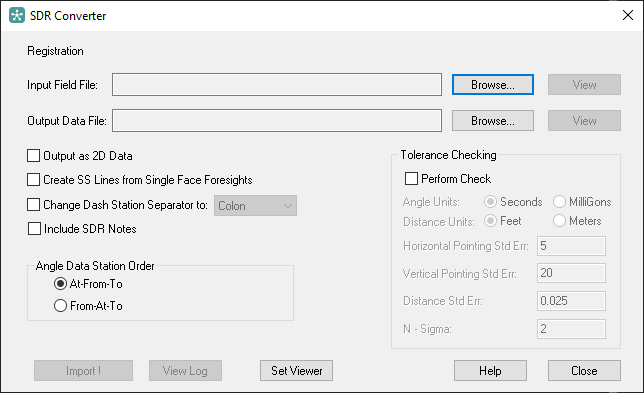
Task: View the Input Field File
Action: 584,85
